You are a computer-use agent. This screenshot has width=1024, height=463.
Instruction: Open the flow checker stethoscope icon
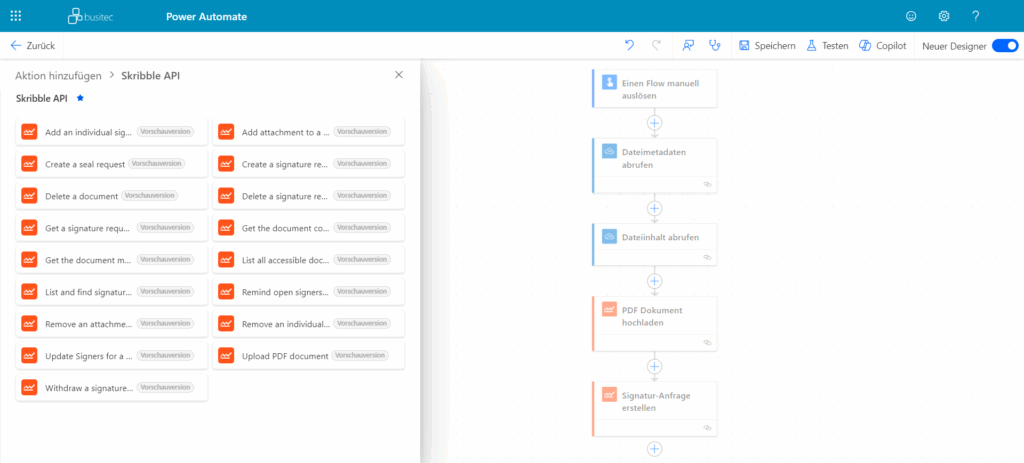point(714,46)
